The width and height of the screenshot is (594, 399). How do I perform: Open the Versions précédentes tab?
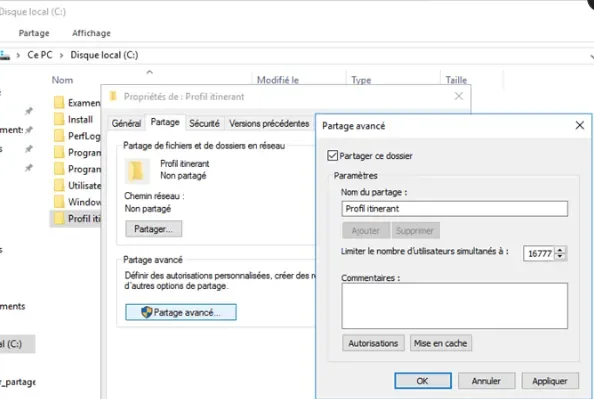(269, 124)
